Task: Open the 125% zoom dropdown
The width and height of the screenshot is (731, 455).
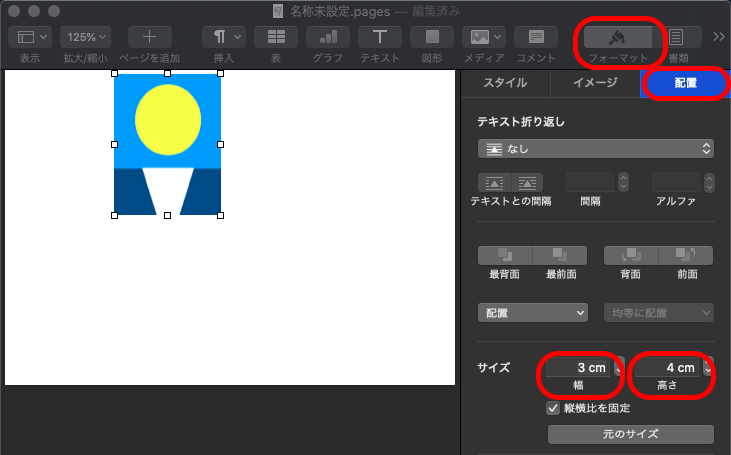Action: 85,37
